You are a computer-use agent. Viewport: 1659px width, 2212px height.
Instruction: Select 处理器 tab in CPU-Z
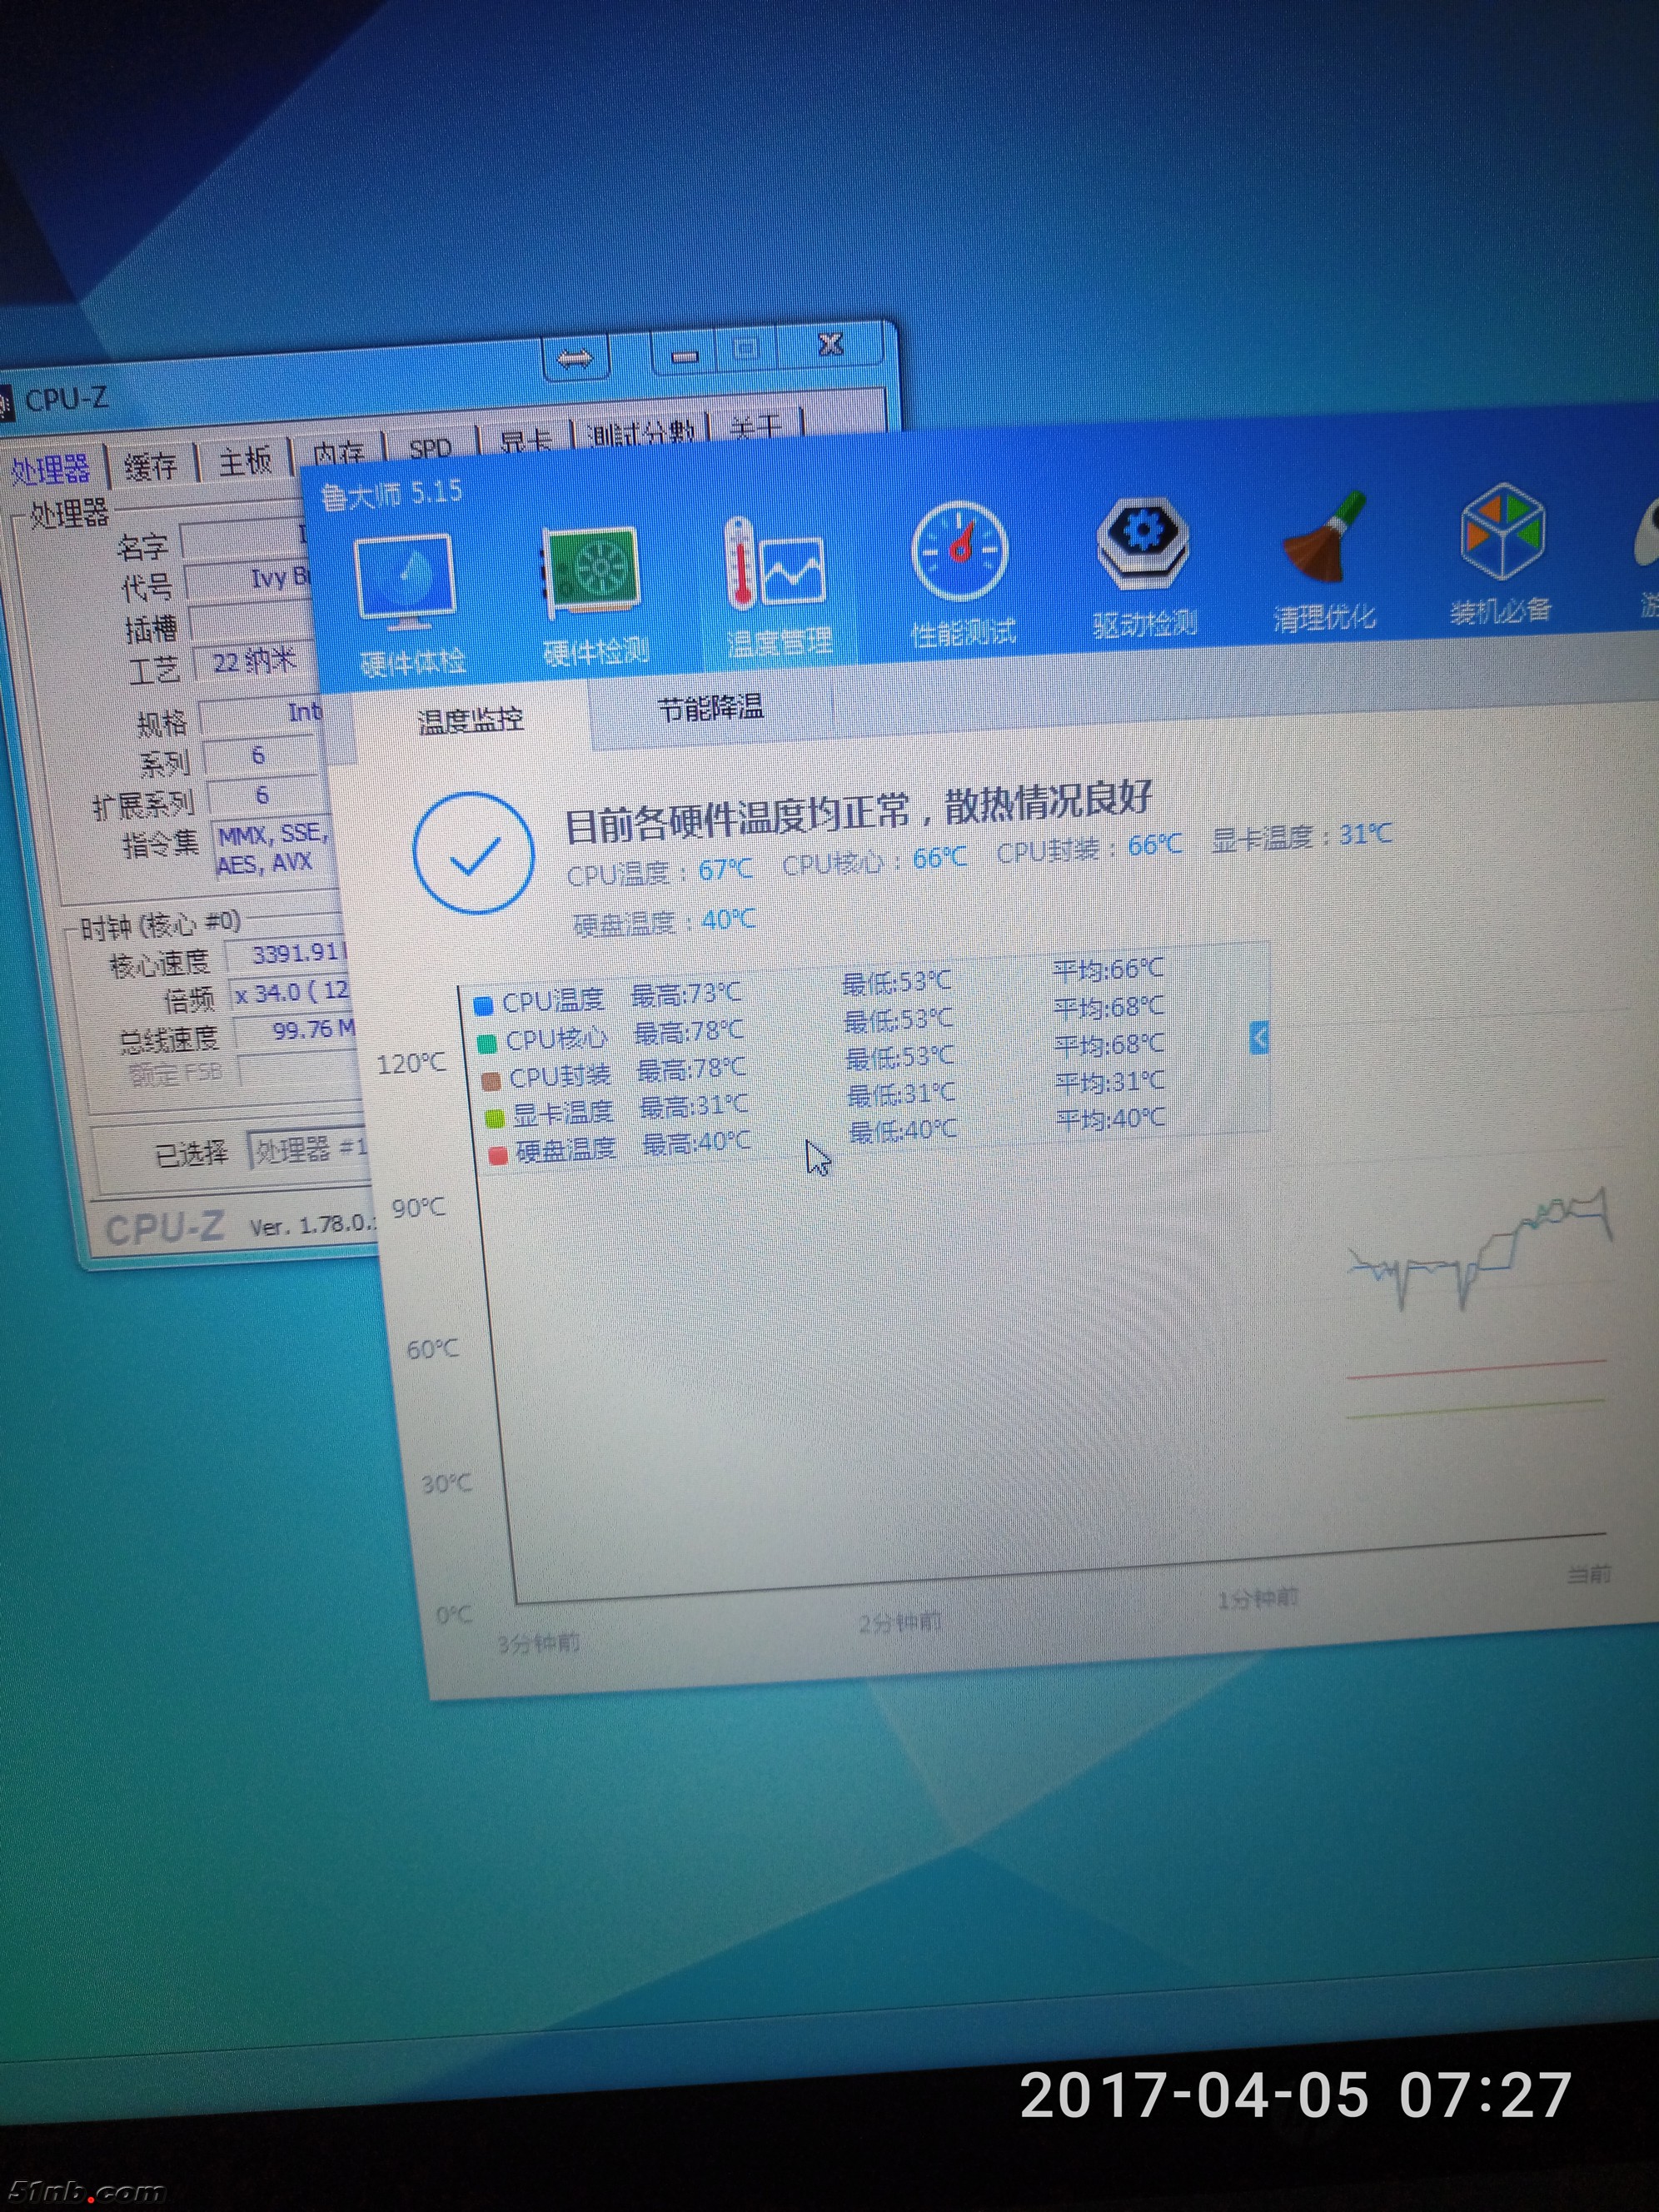tap(50, 469)
